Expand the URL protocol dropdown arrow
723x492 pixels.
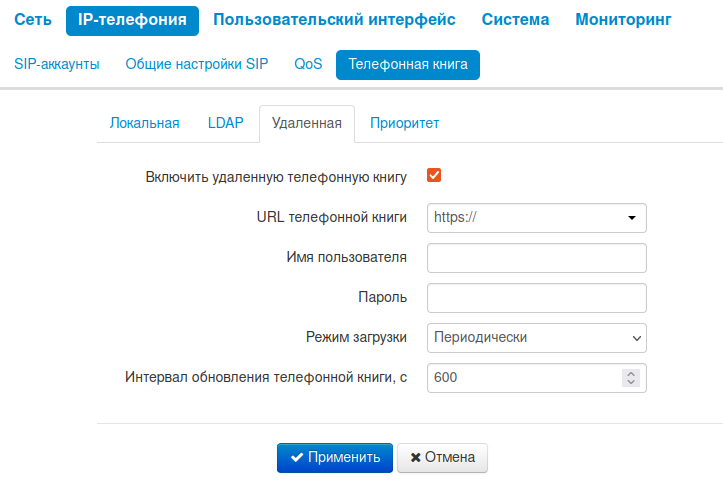coord(632,217)
